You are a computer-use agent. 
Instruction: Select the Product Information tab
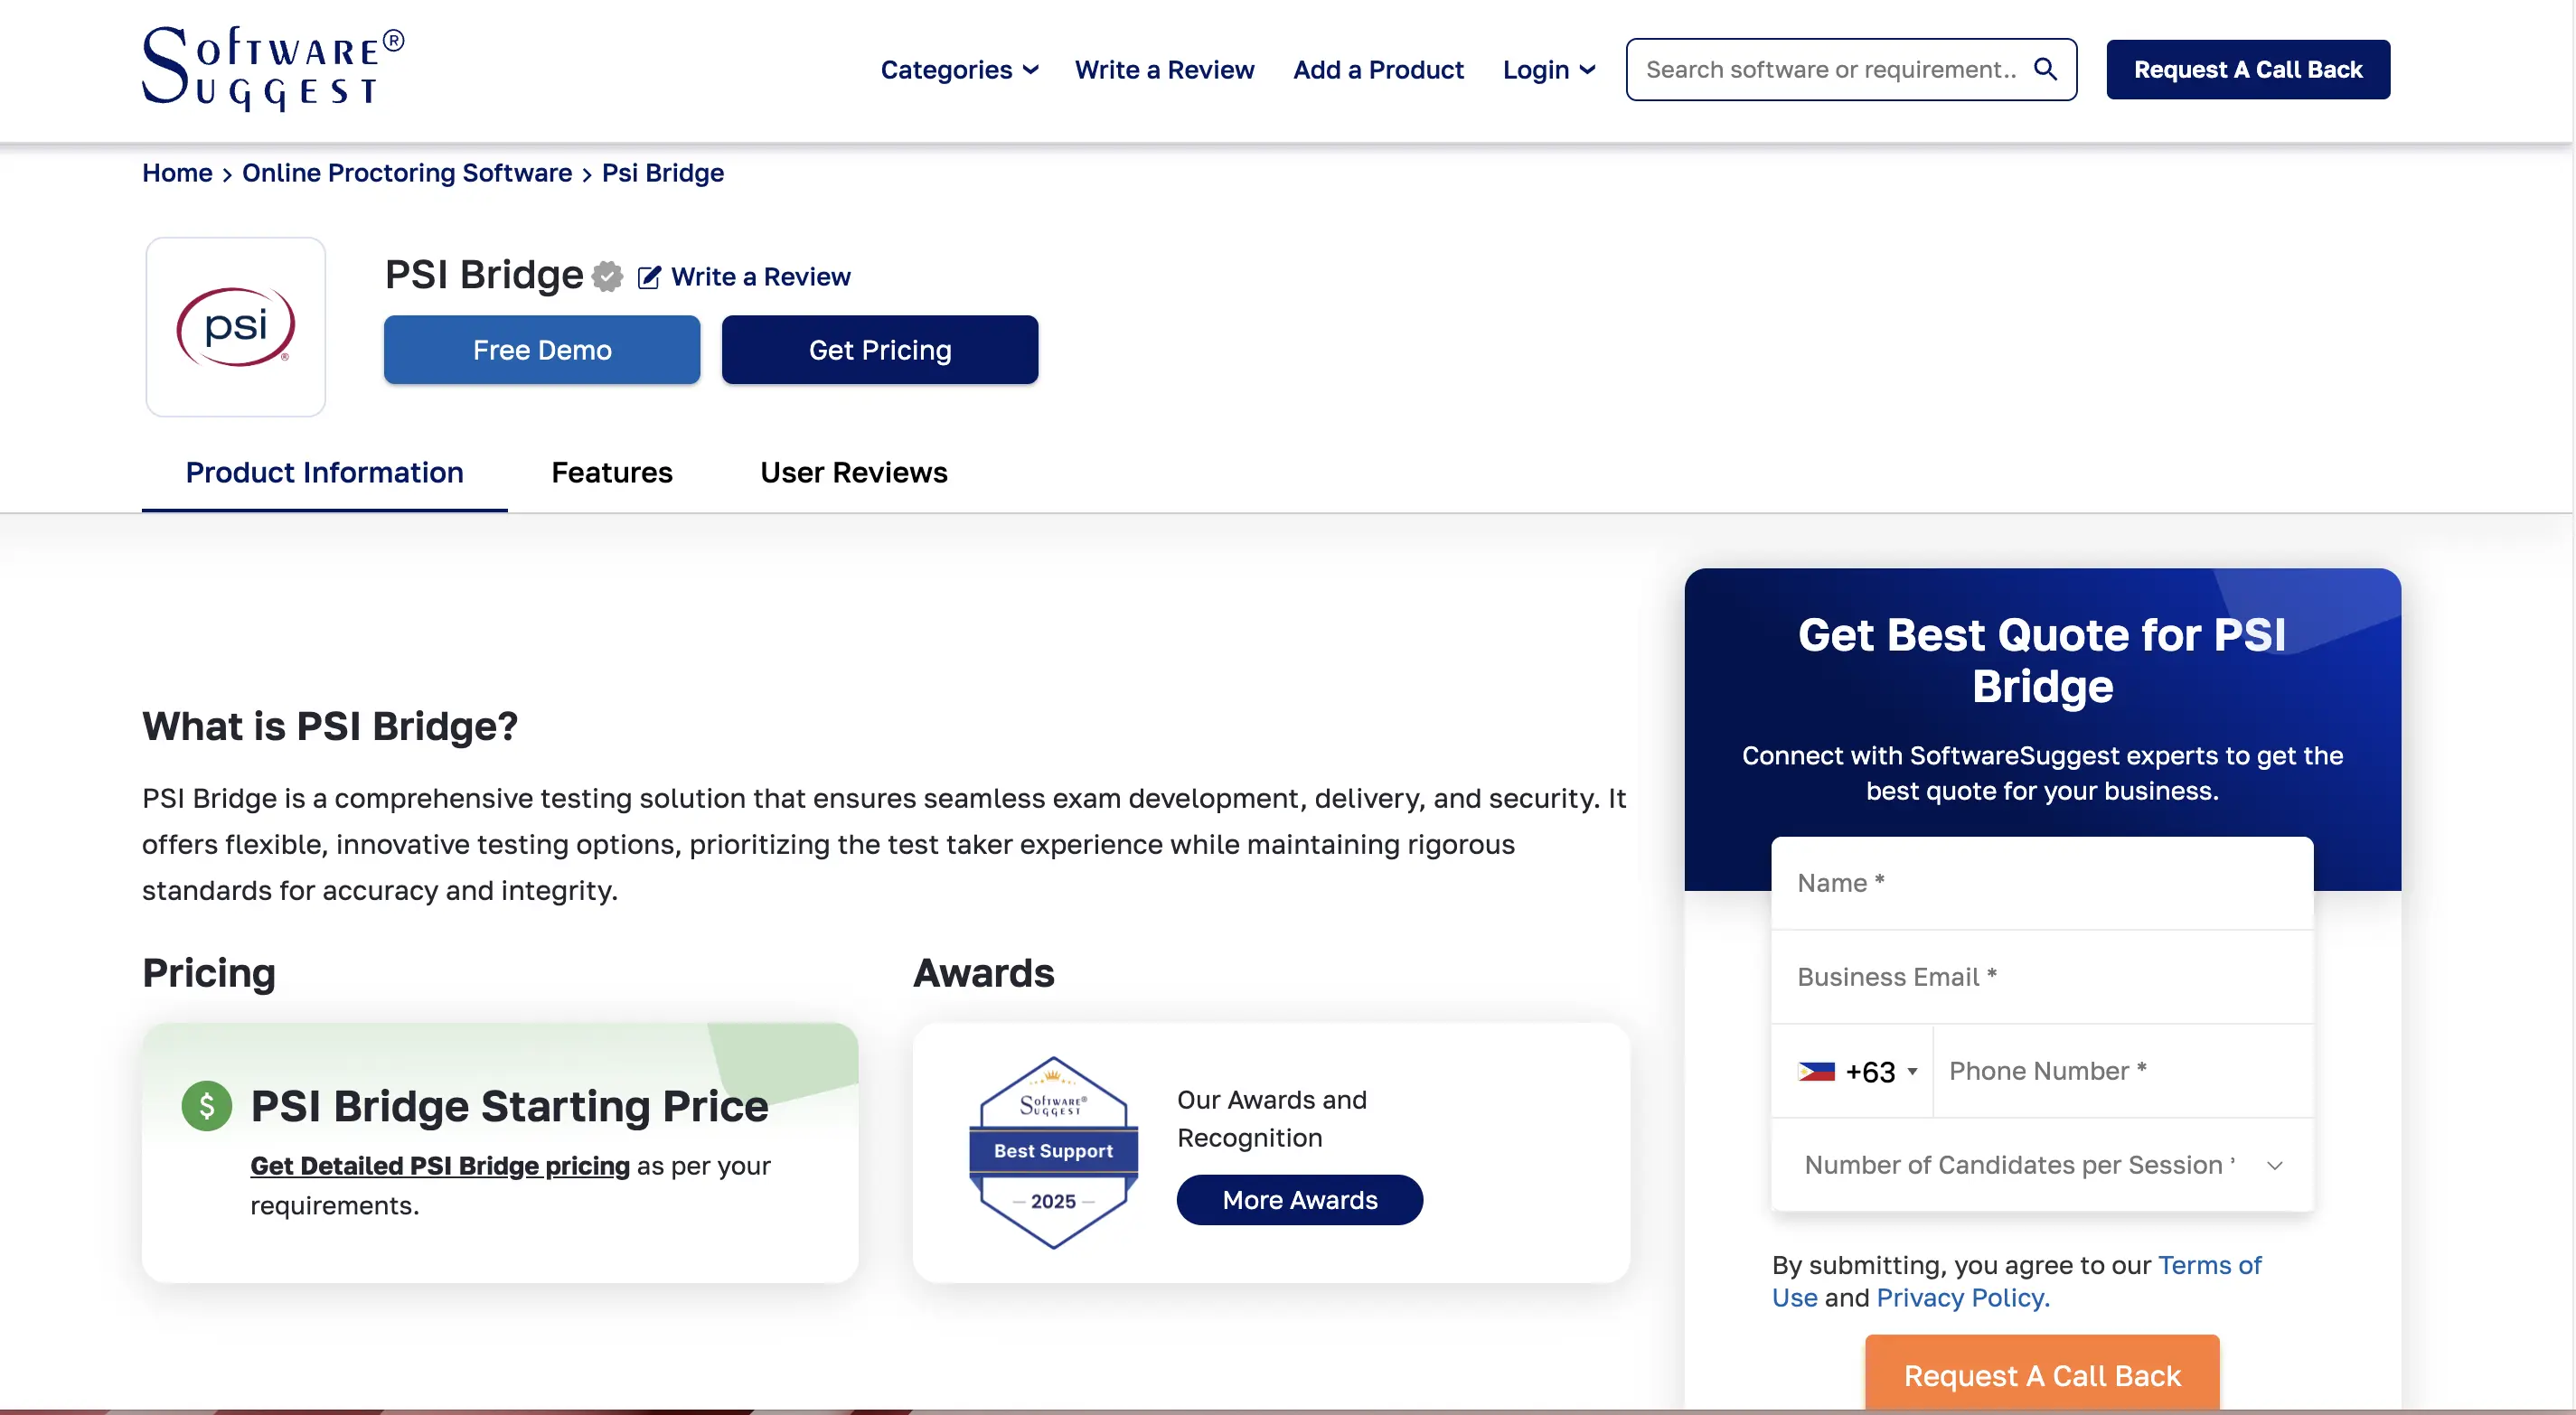pyautogui.click(x=324, y=472)
